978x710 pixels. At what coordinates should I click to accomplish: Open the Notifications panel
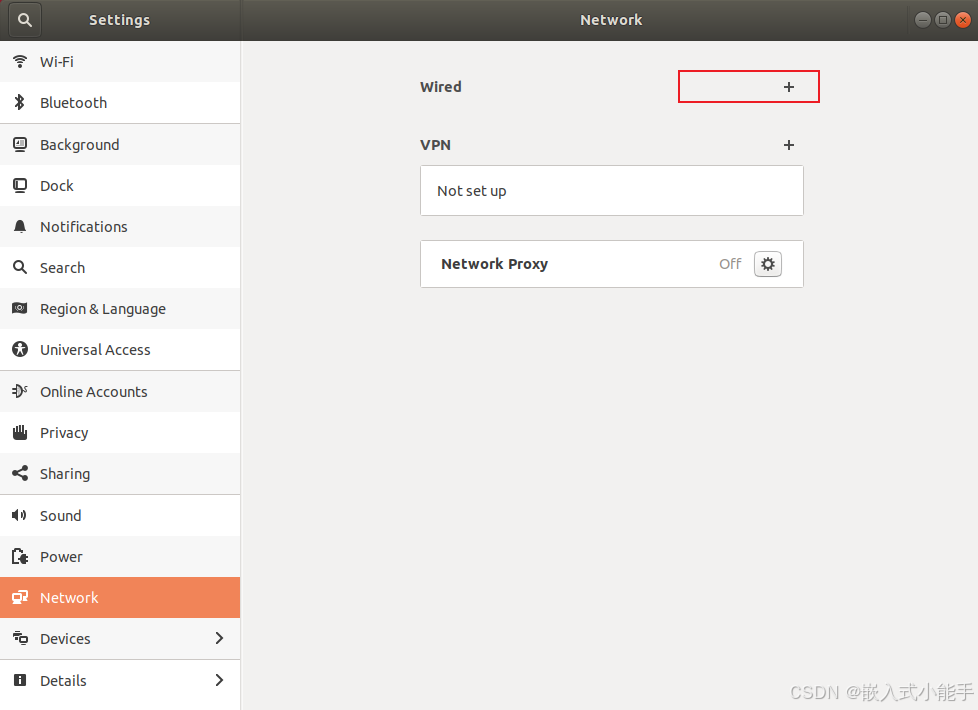(x=120, y=226)
